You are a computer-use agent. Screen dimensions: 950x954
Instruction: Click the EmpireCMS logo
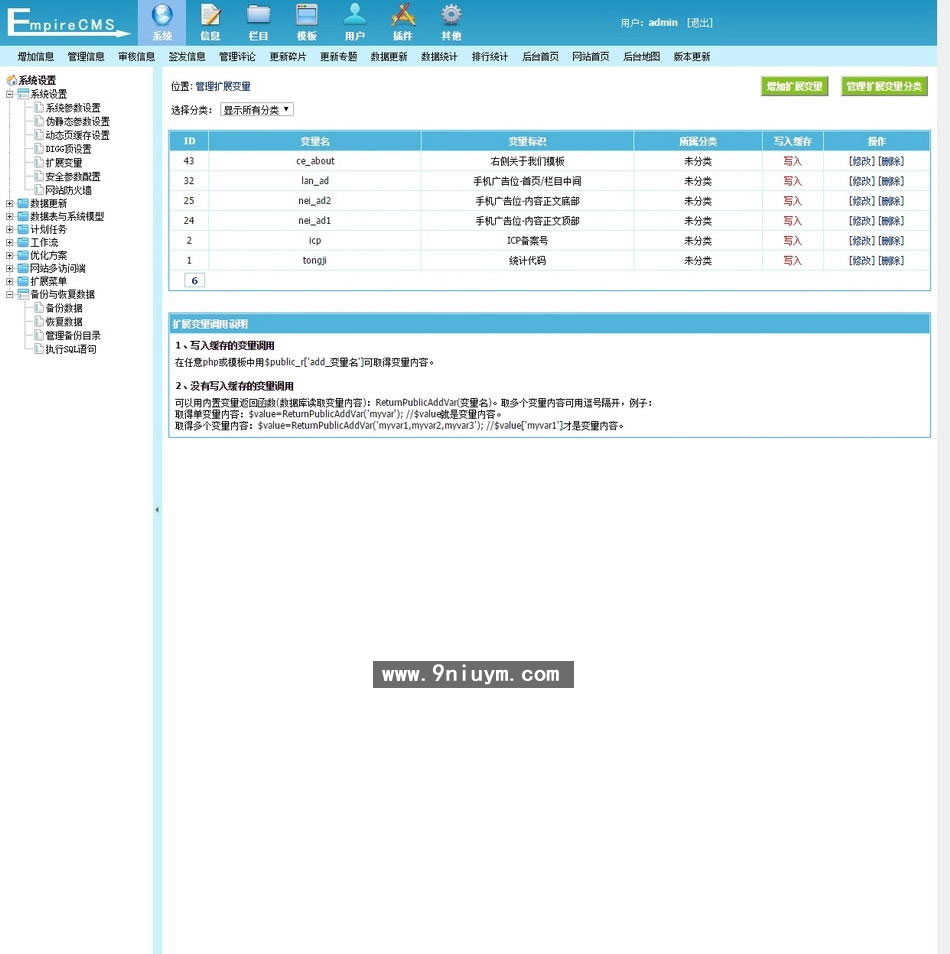(65, 22)
